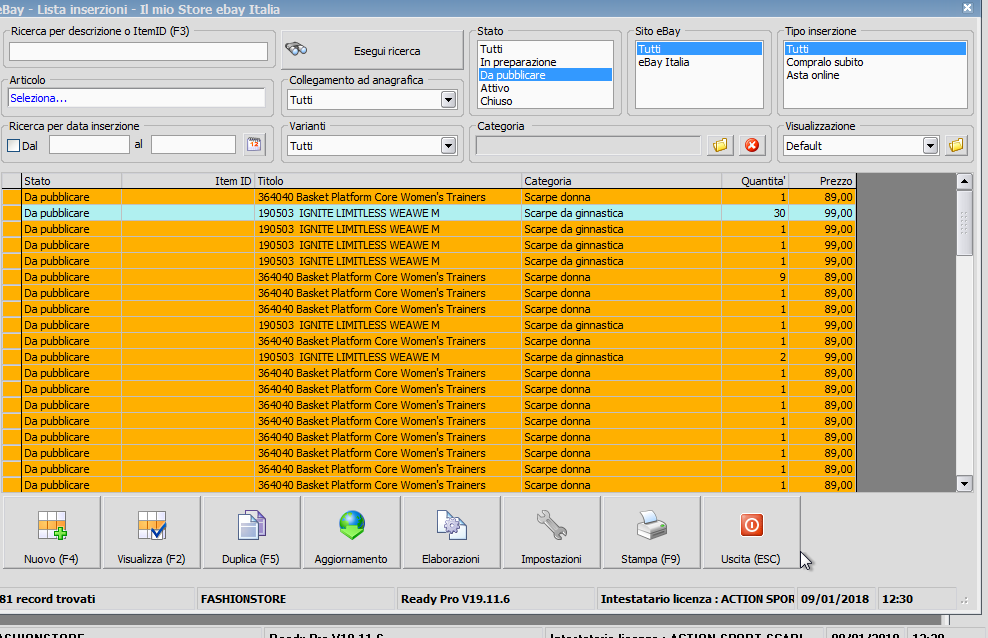Sort by Prezzo column header
Screen dimensions: 988x638
coord(822,181)
